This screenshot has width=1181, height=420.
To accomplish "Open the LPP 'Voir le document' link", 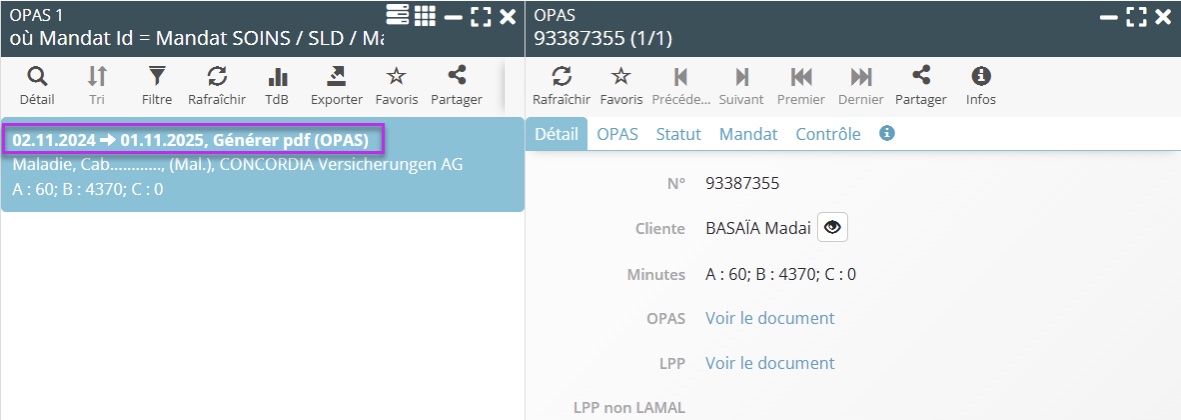I will [770, 363].
